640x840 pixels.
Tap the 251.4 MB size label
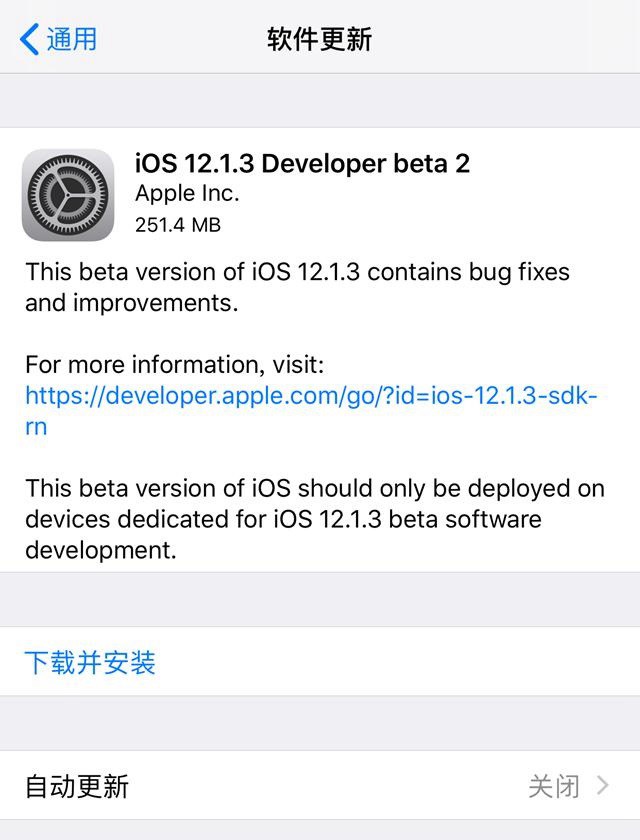click(x=178, y=225)
